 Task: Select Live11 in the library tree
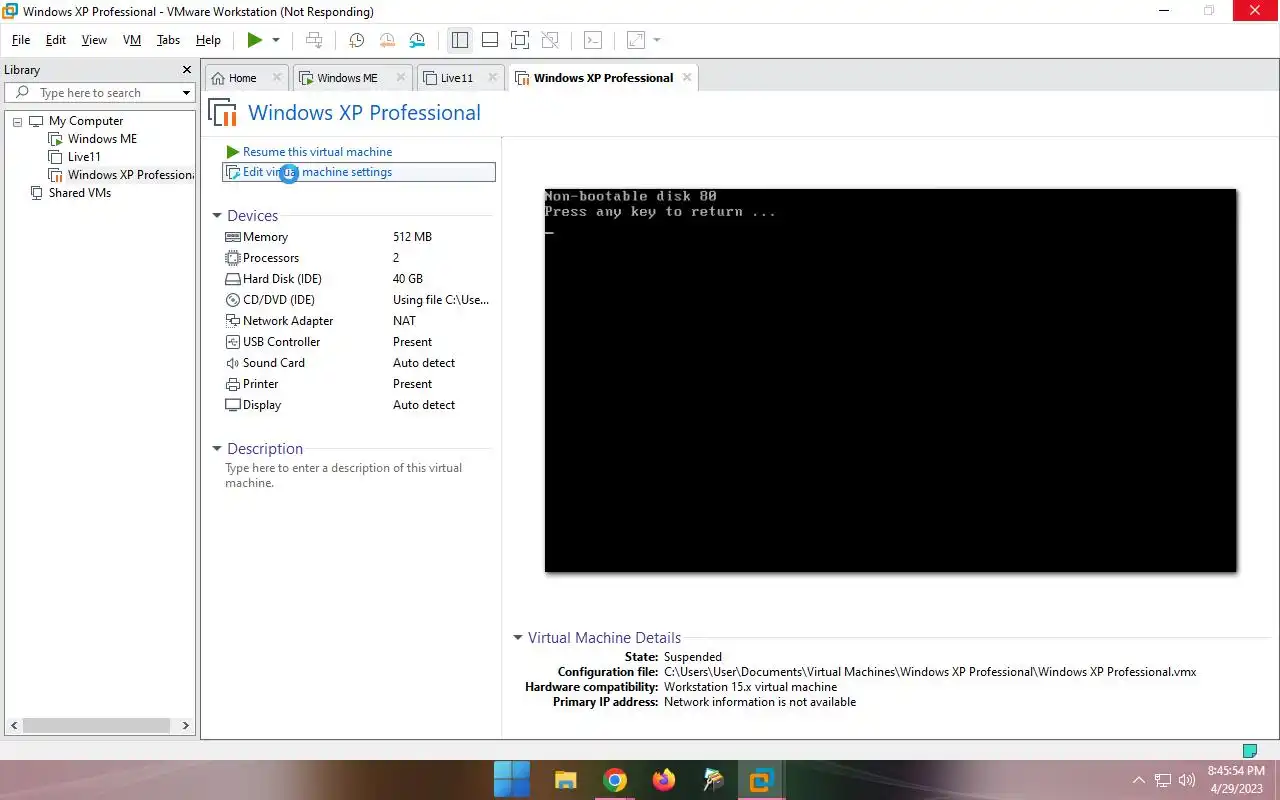pos(84,157)
